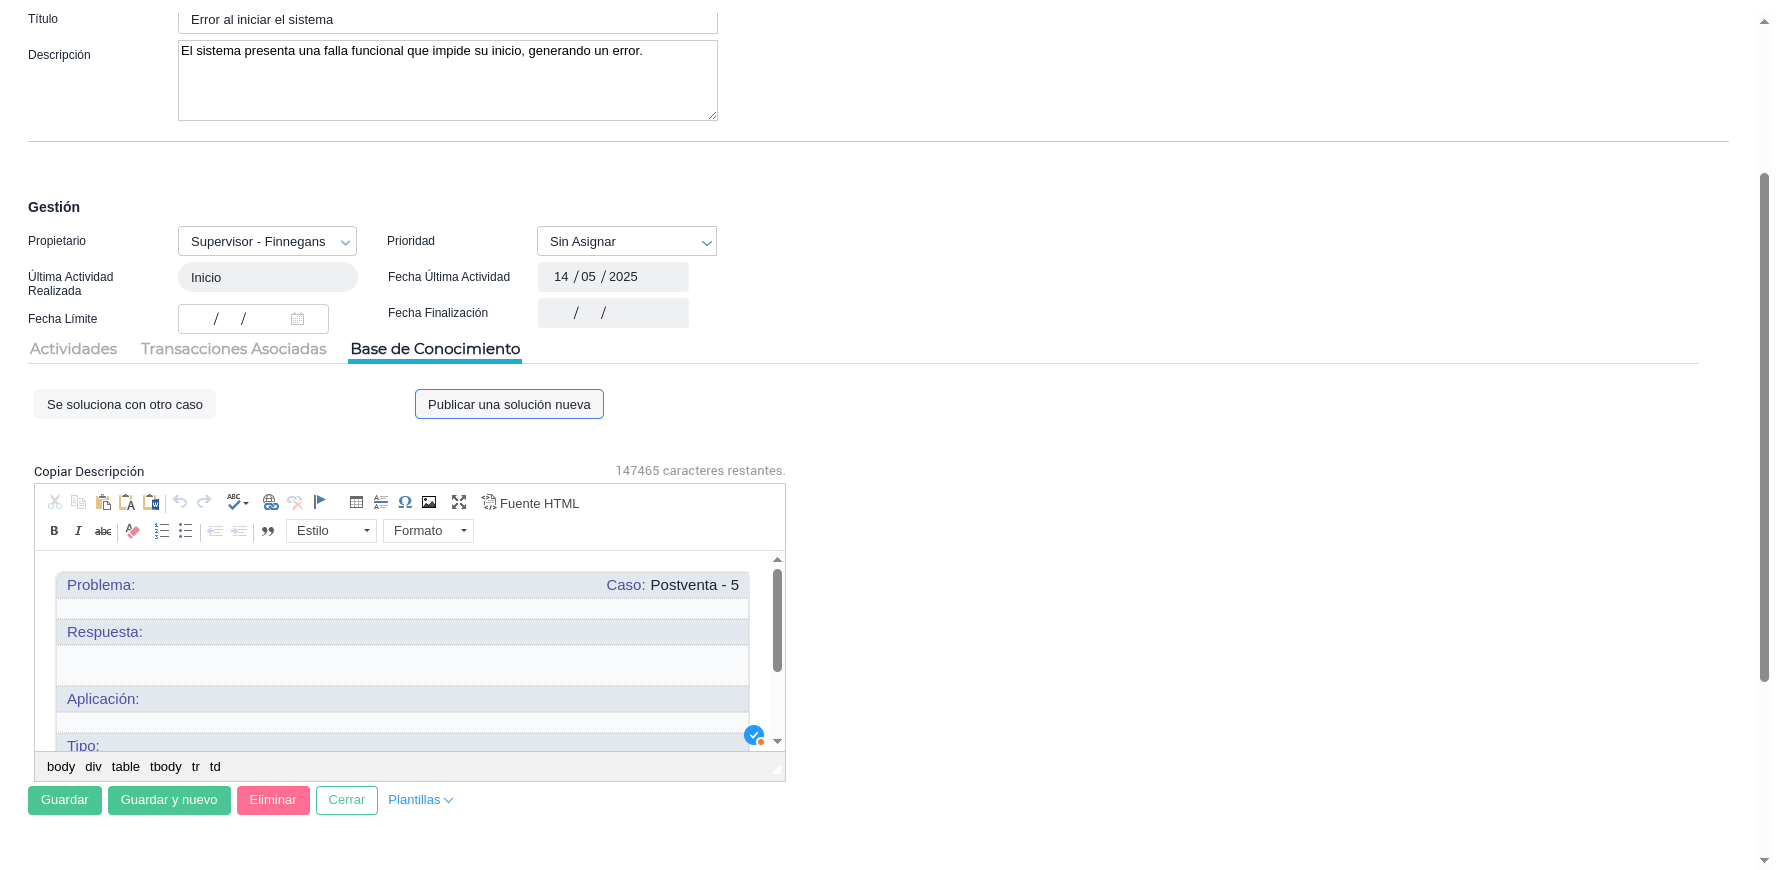Open the special character (omega) picker
The image size is (1778, 870).
tap(405, 502)
